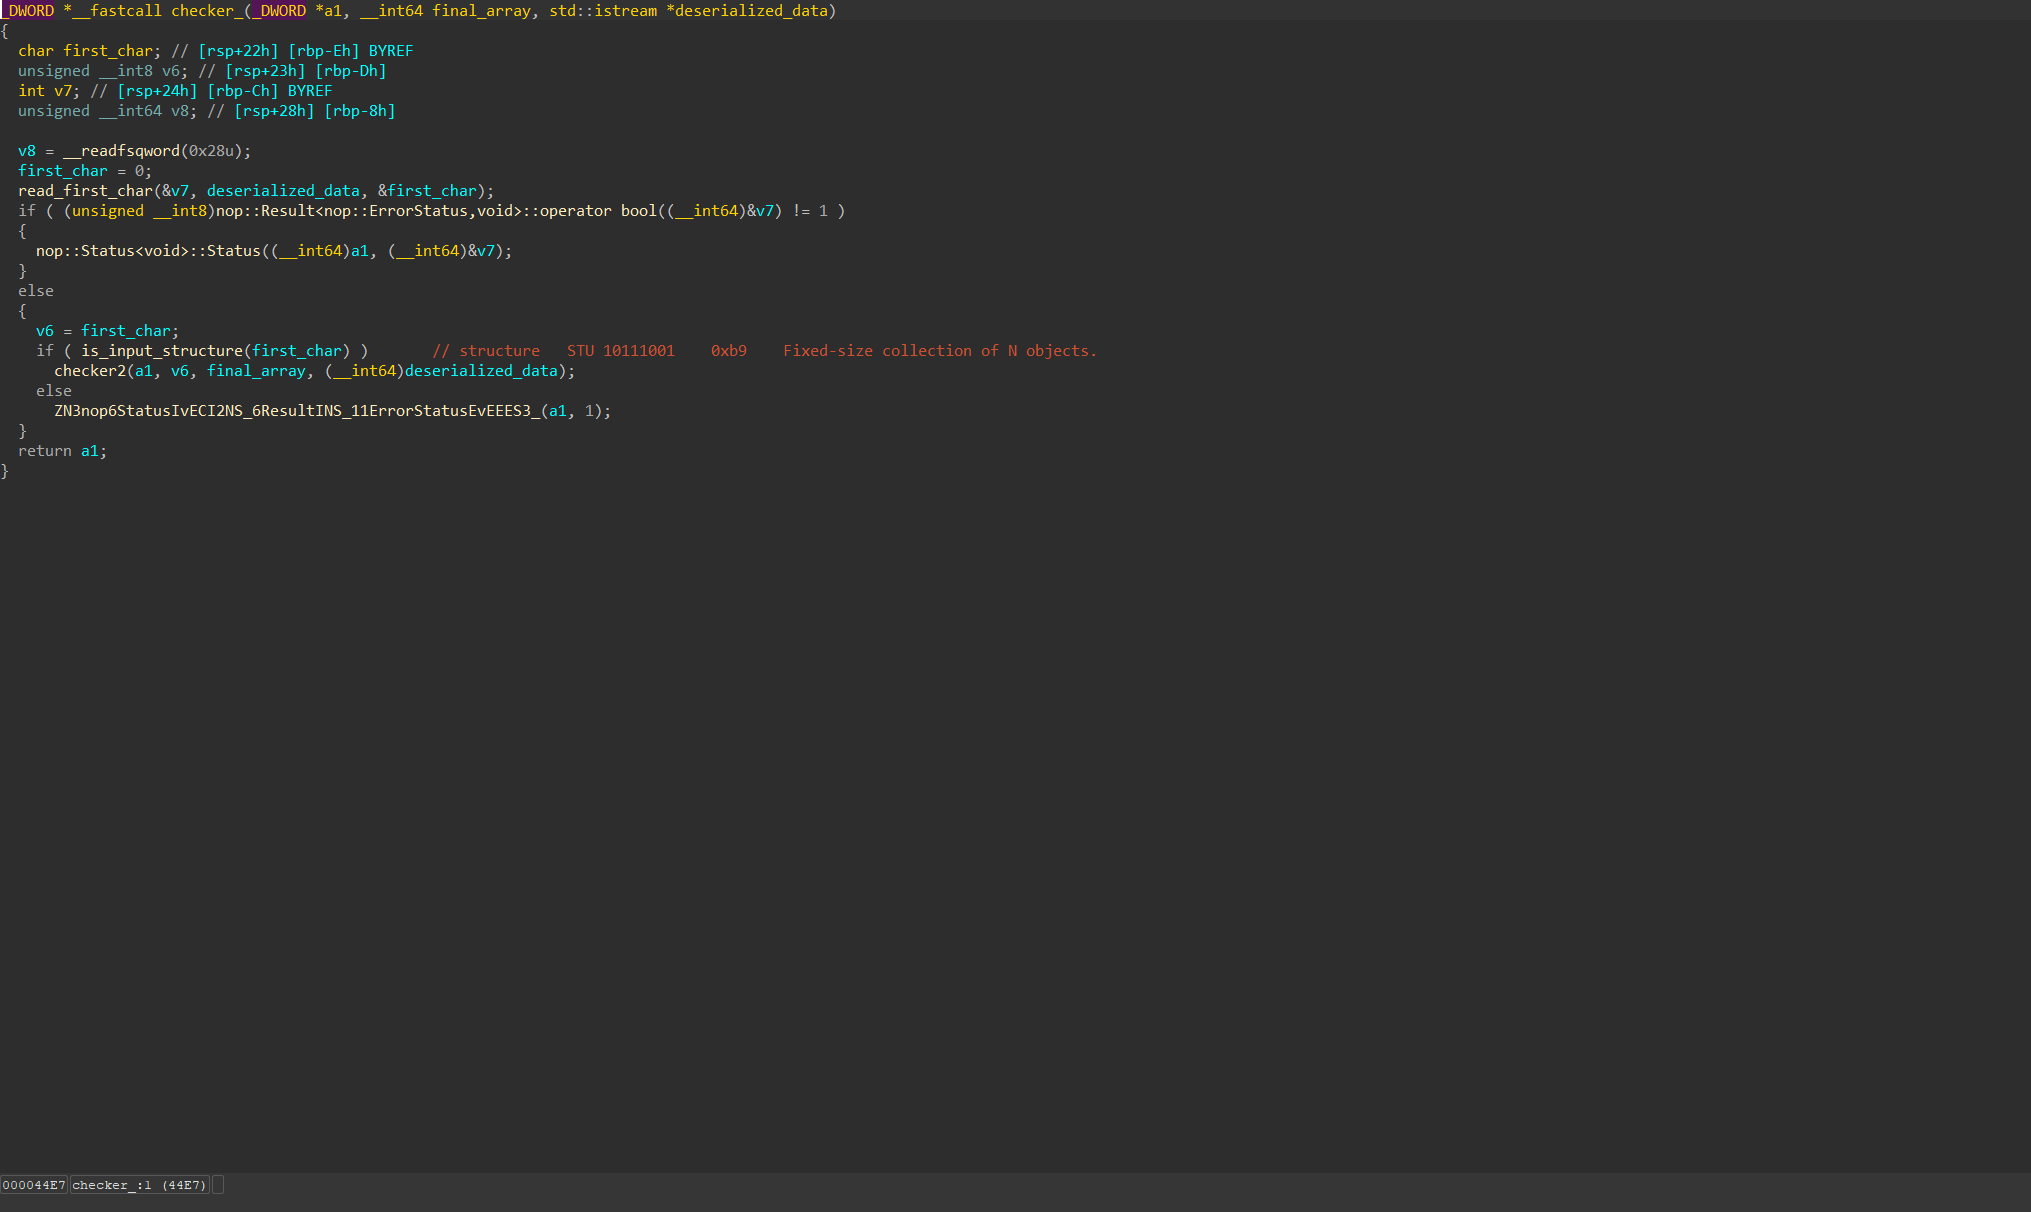Click the nop::Status<void>::Status call
Screen dimensions: 2031x1212
tap(148, 251)
